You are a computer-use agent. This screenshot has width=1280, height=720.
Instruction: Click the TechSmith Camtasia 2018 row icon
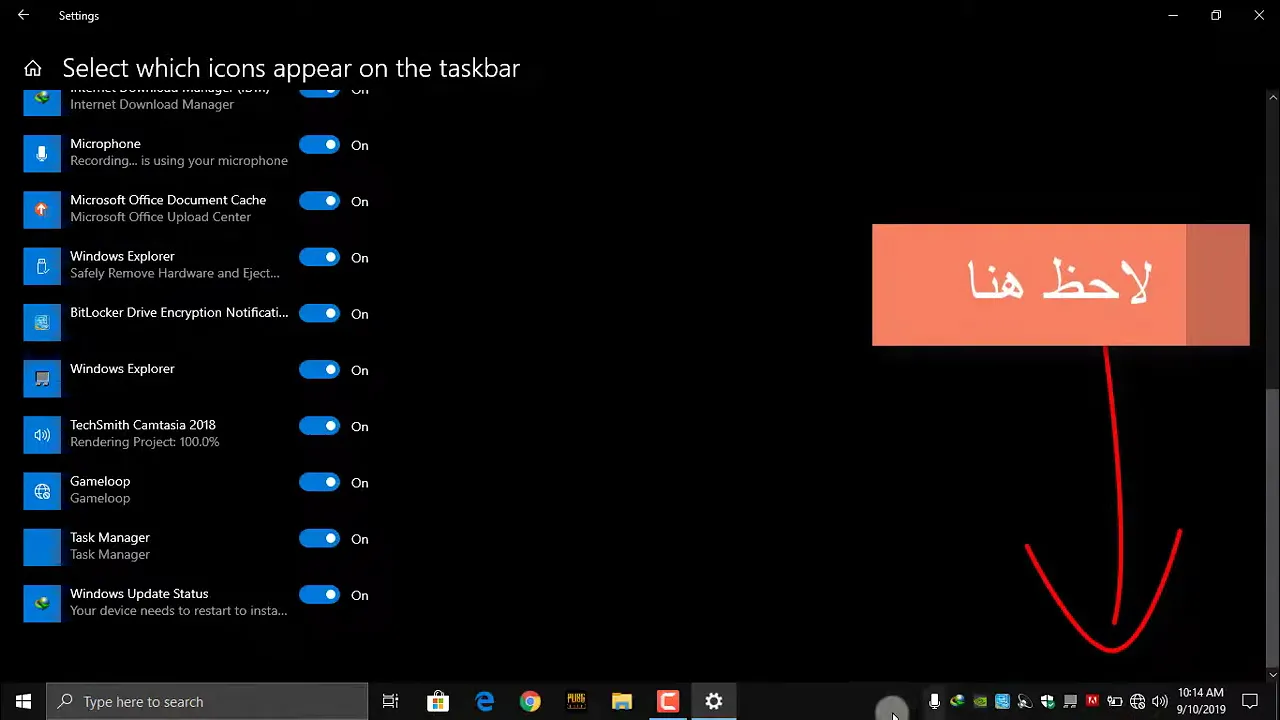click(x=42, y=434)
